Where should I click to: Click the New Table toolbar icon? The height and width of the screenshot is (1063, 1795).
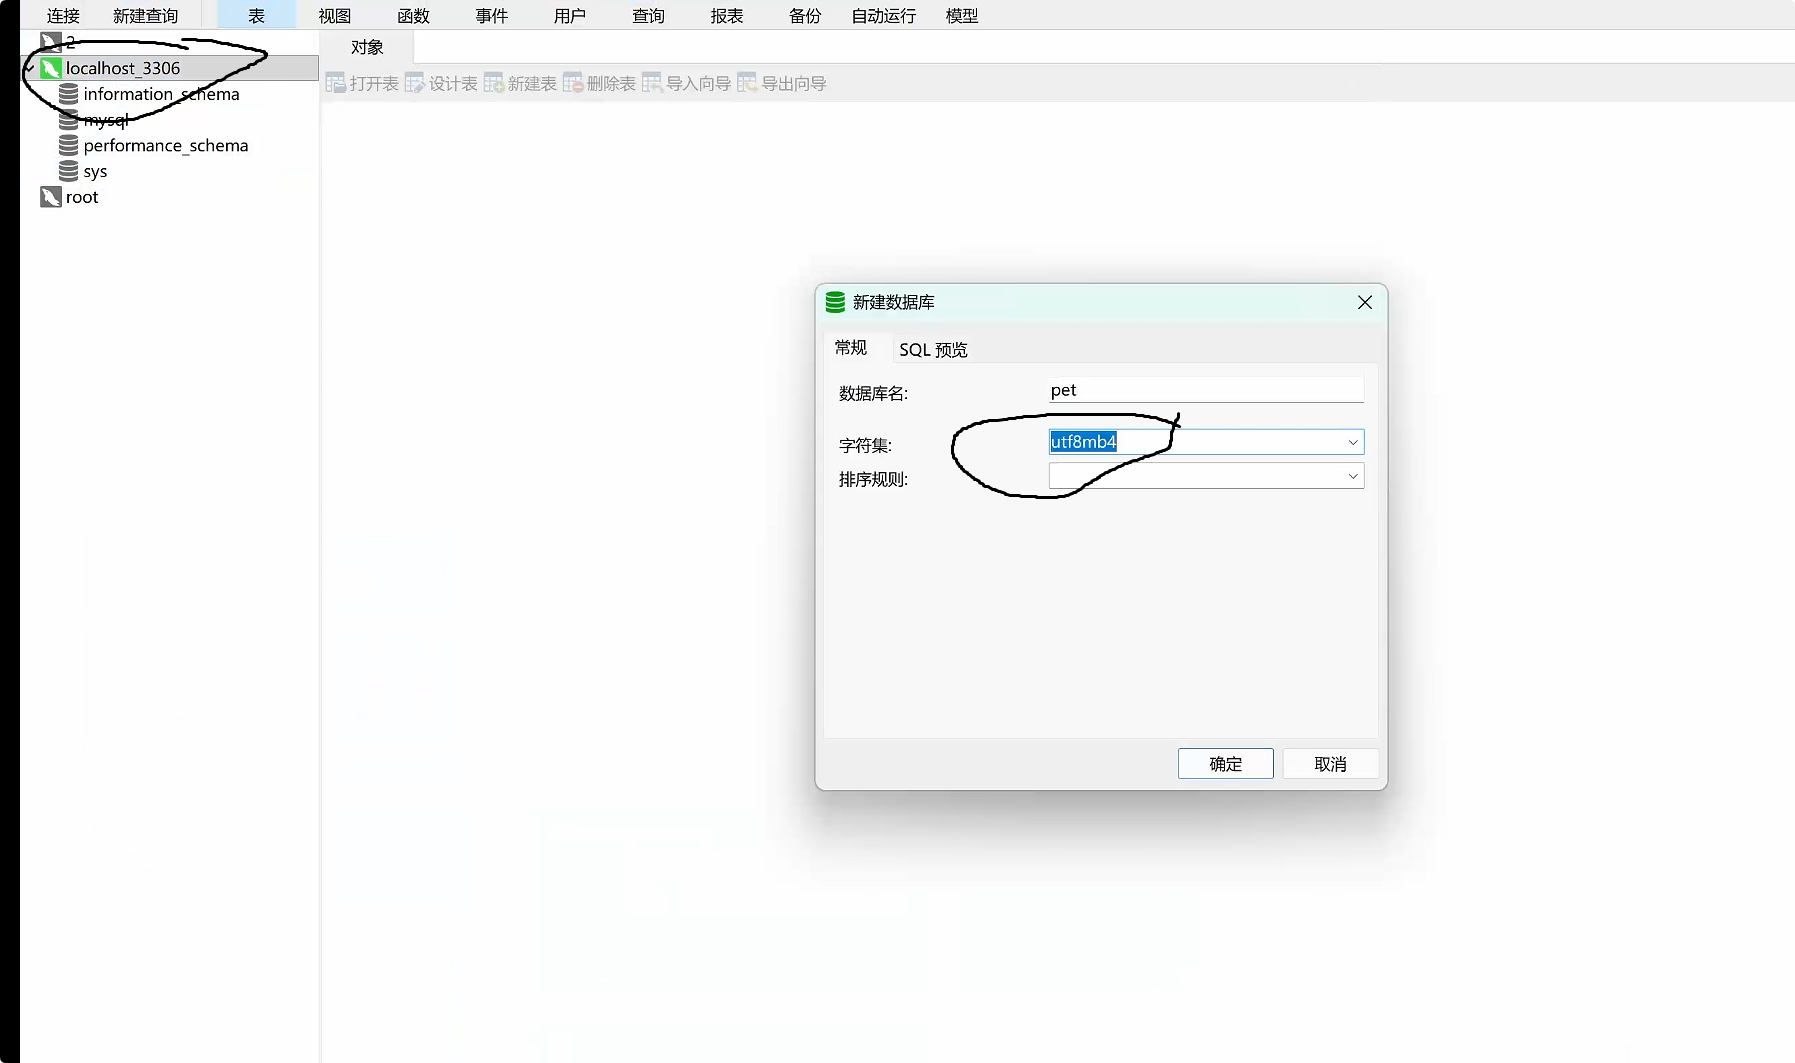494,83
